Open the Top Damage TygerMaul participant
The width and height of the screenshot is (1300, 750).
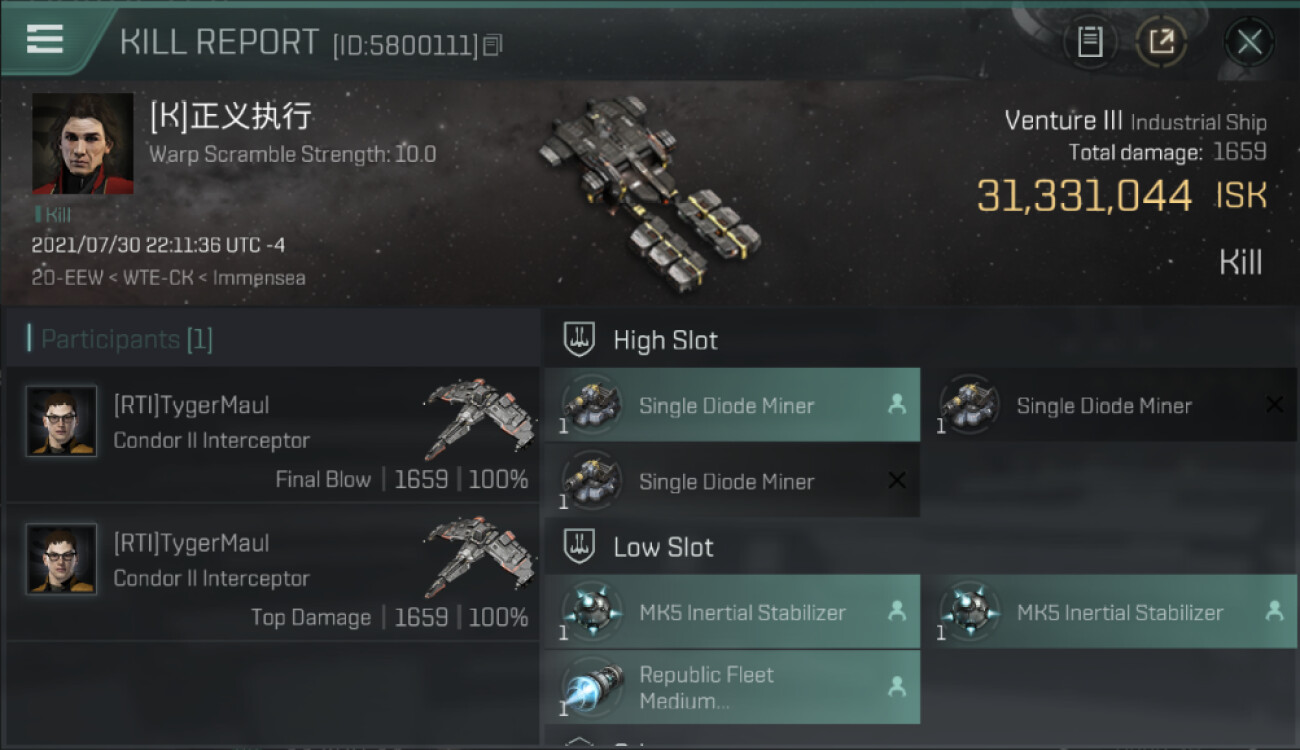click(273, 574)
